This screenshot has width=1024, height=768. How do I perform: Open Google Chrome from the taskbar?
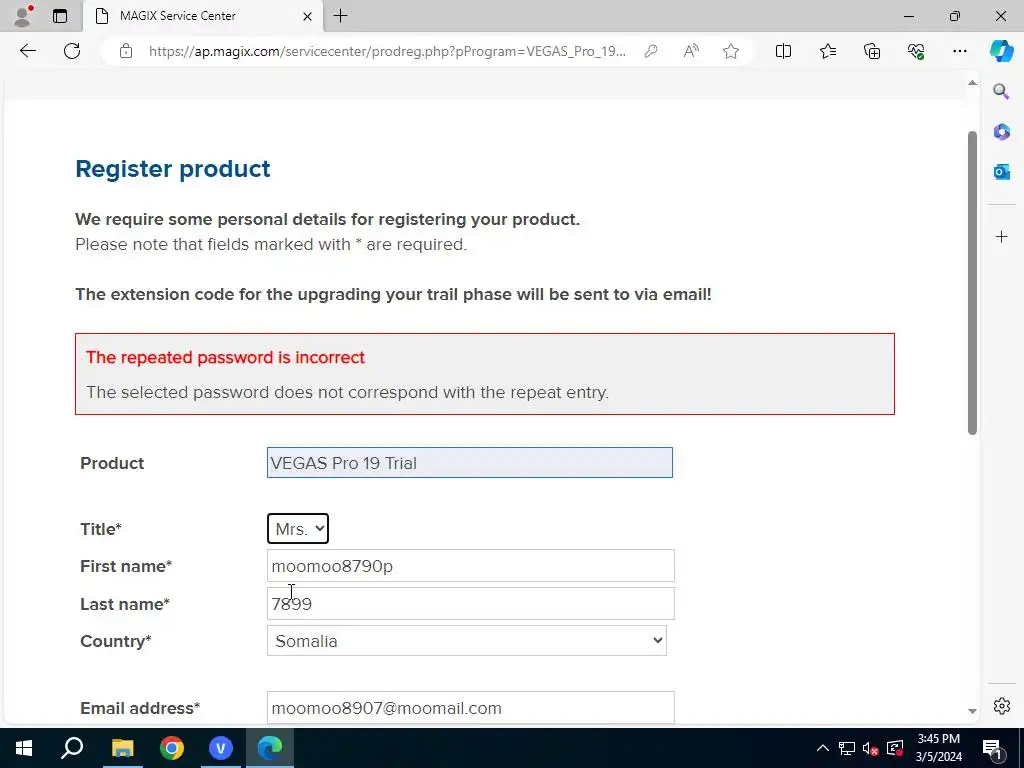[172, 748]
